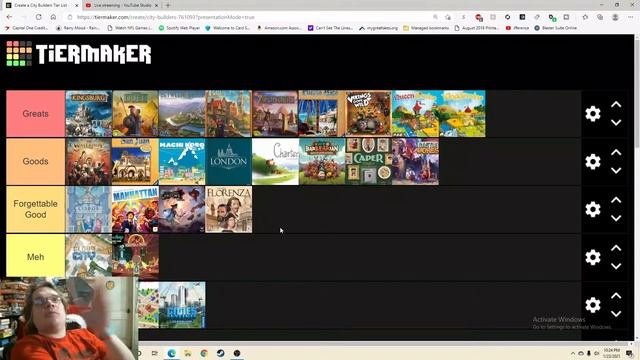Select the San Juan game thumbnail
The width and height of the screenshot is (640, 360).
coord(135,162)
